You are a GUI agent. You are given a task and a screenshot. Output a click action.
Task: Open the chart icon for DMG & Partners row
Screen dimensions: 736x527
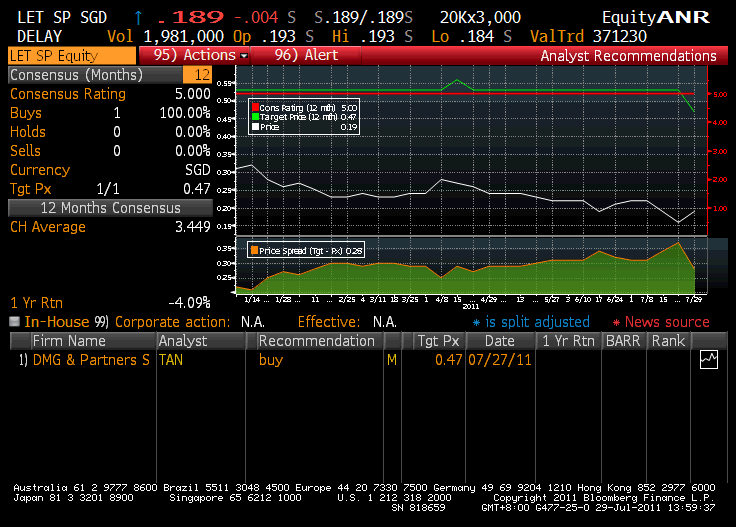coord(708,360)
